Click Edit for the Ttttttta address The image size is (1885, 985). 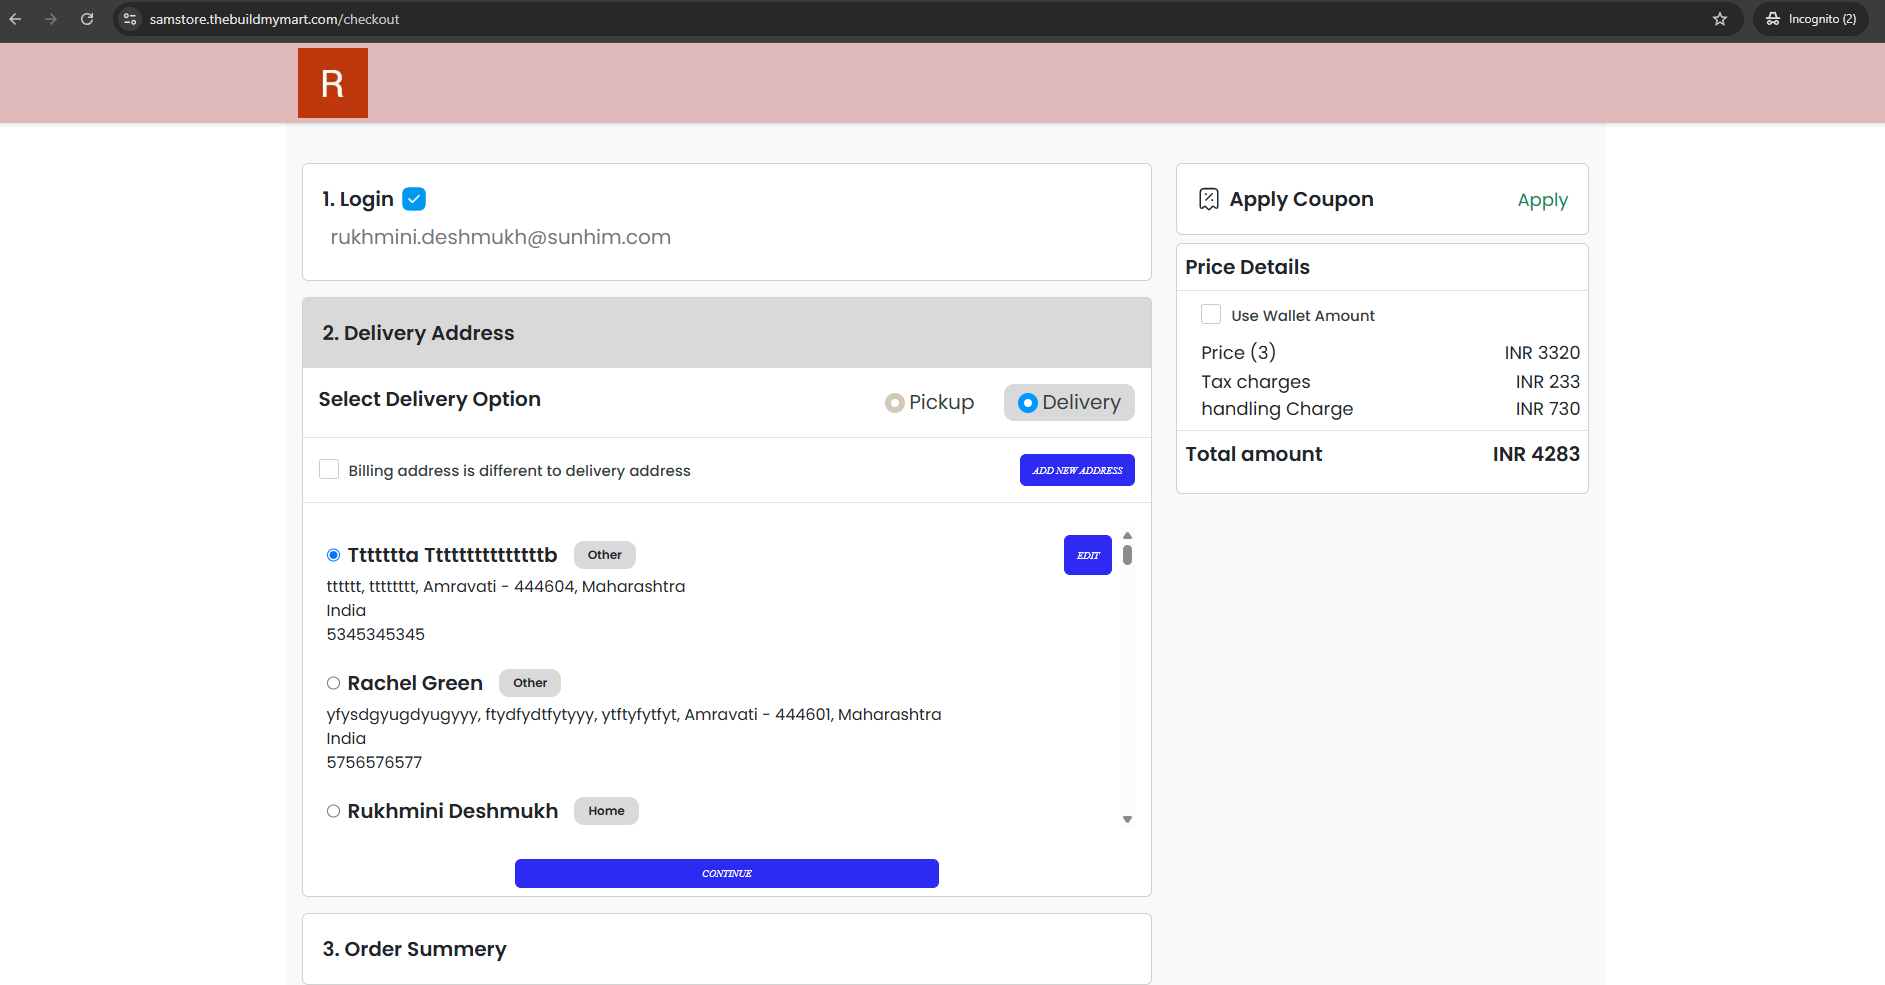click(x=1088, y=555)
